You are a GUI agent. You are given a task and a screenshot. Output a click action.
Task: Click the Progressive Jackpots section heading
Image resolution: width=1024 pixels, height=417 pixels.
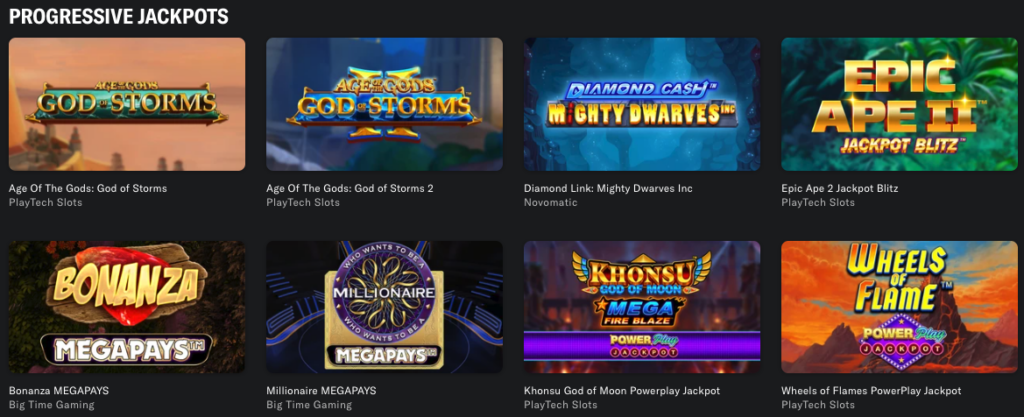[119, 16]
